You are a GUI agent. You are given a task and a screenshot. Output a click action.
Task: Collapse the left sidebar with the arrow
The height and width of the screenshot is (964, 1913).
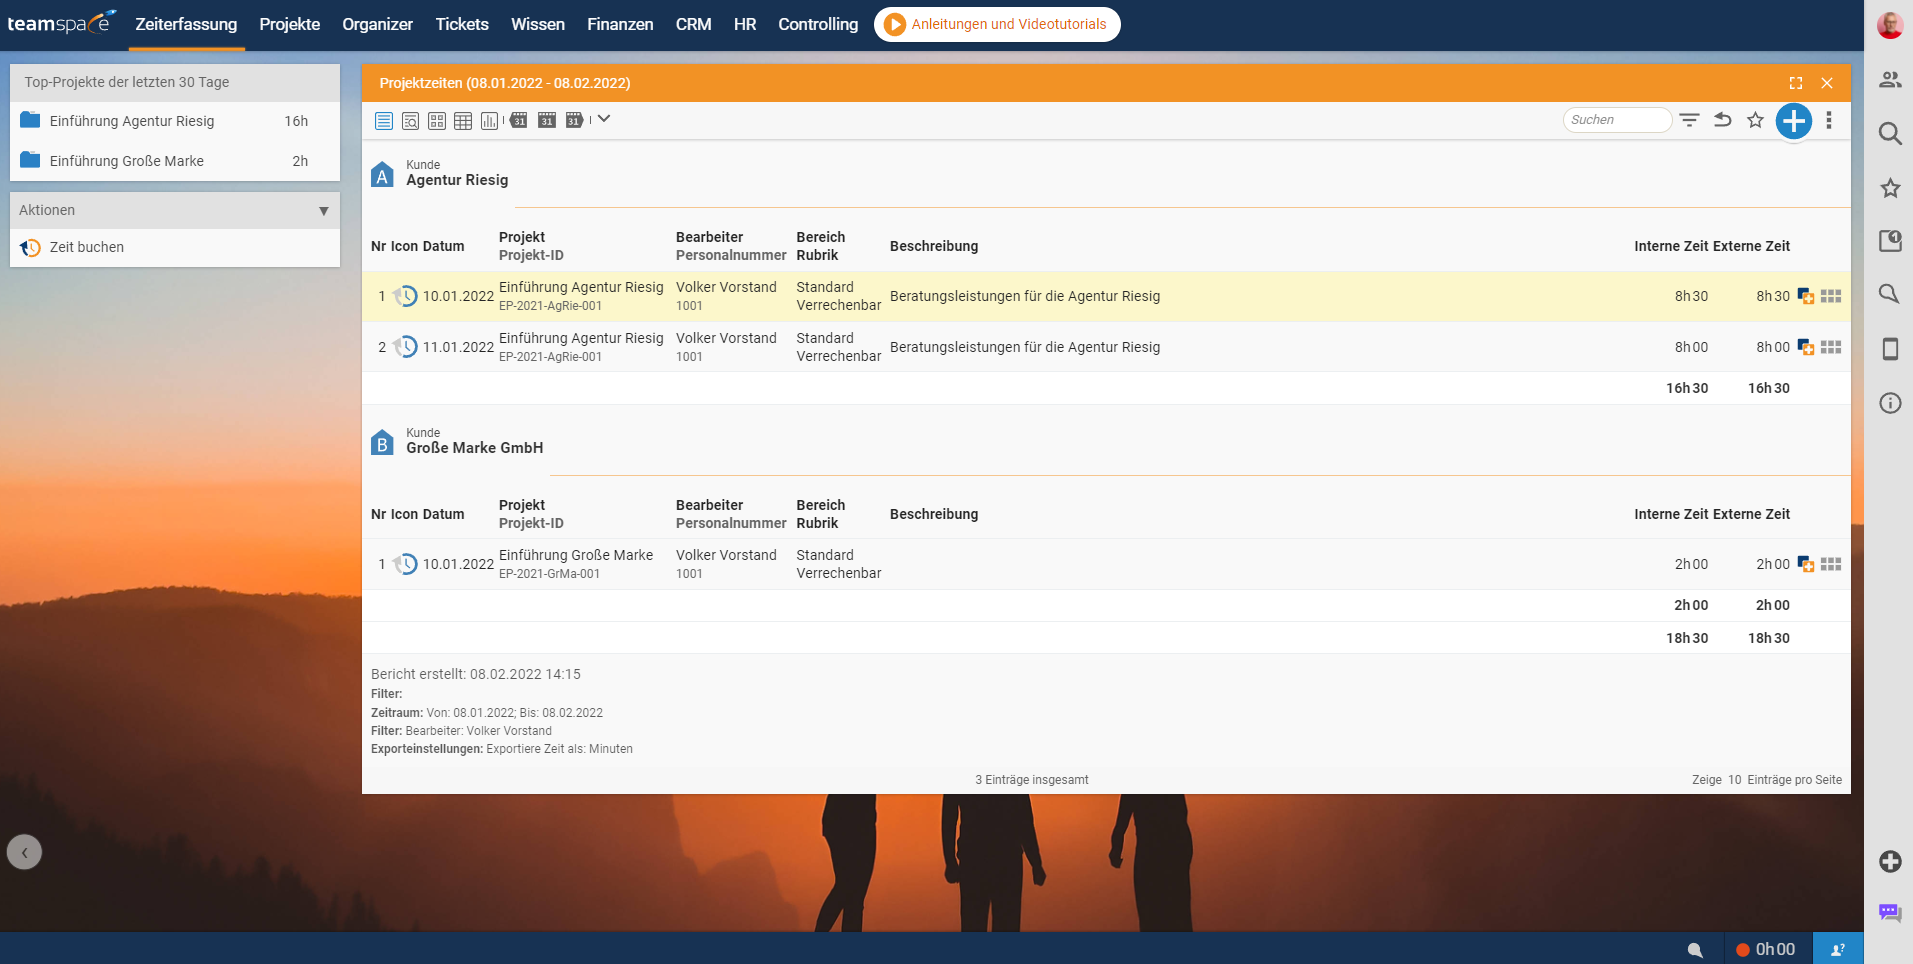click(x=23, y=851)
